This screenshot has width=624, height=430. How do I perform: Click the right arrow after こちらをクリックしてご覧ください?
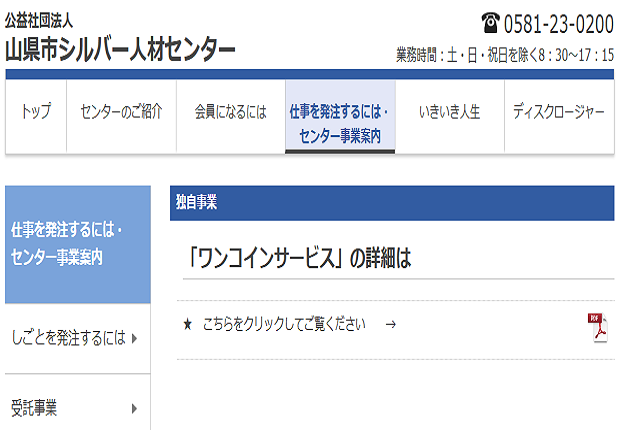[x=390, y=325]
